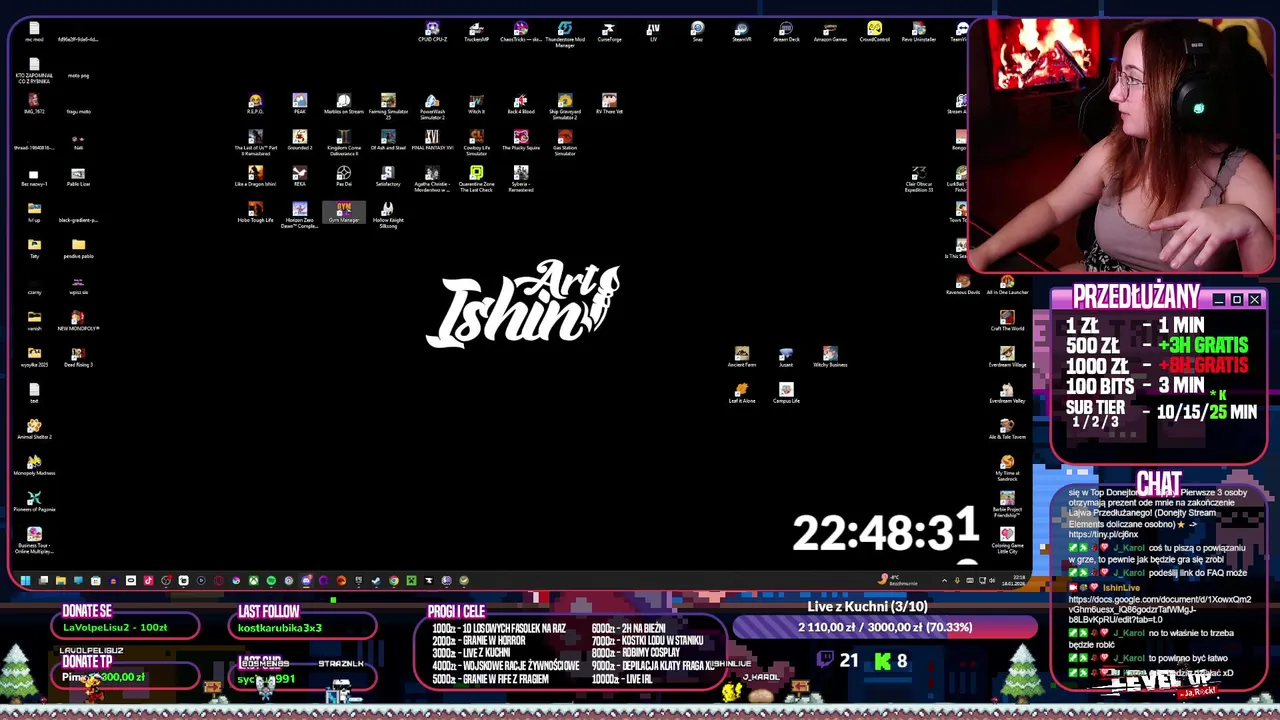Select the REKA game icon
The height and width of the screenshot is (720, 1280).
click(x=299, y=177)
